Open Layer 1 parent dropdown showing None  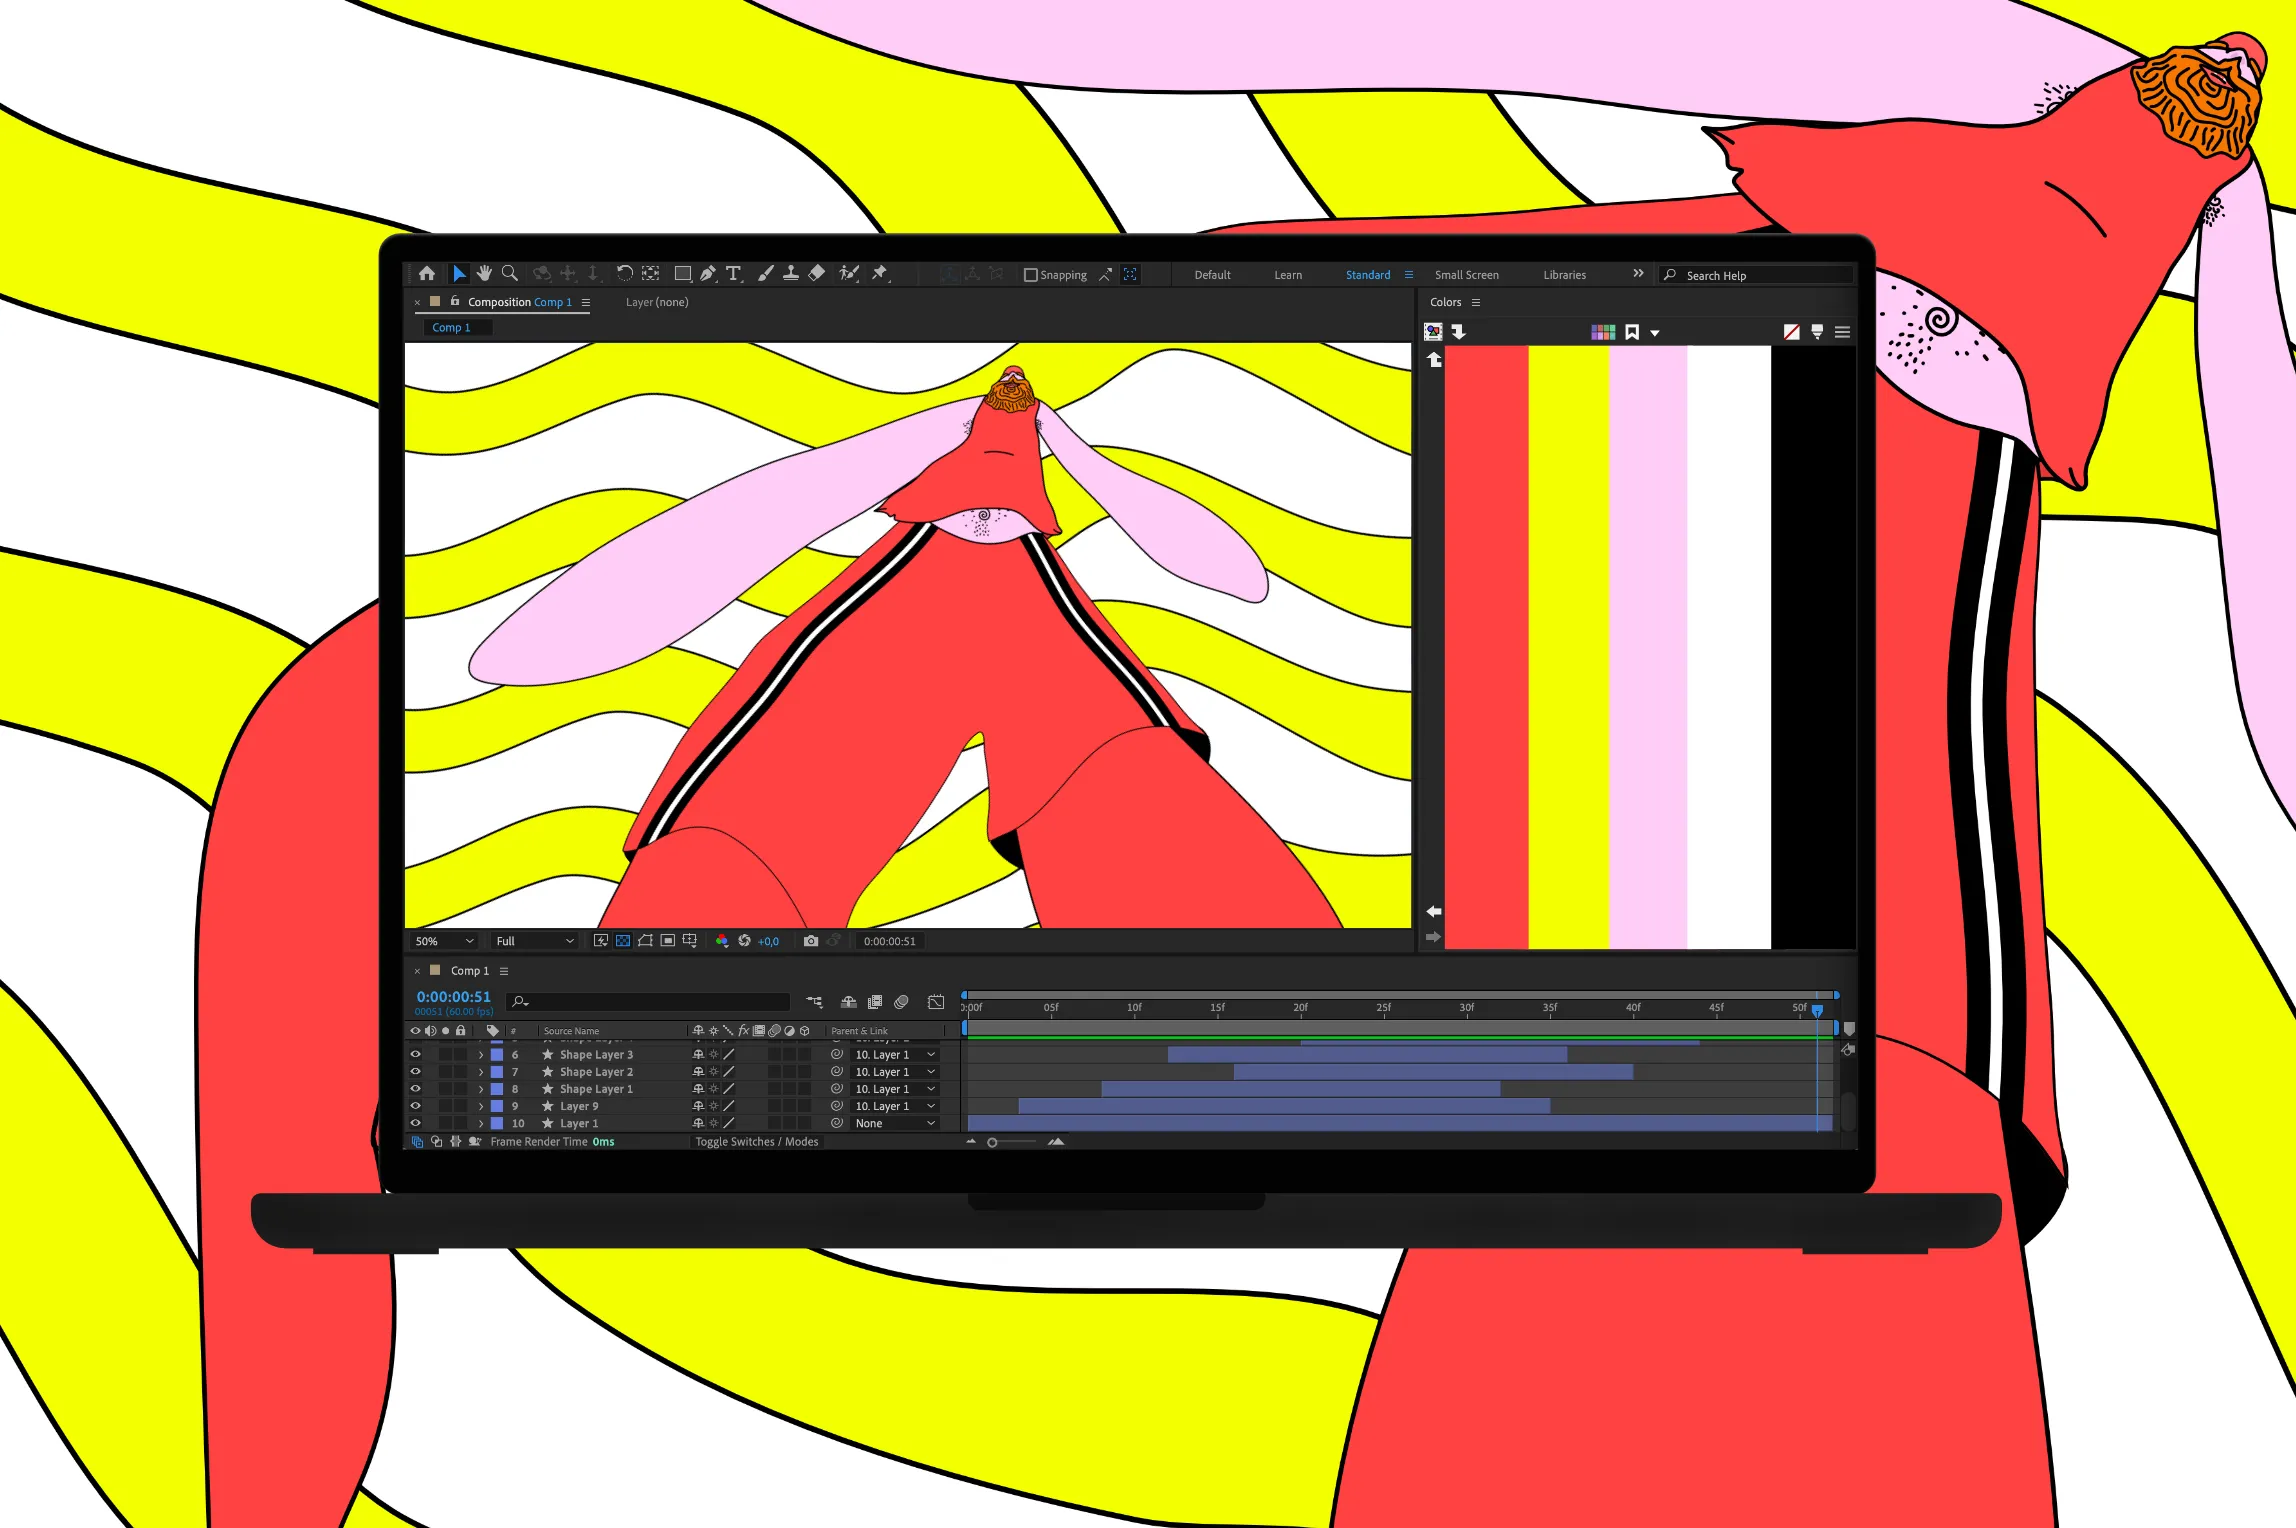(895, 1123)
